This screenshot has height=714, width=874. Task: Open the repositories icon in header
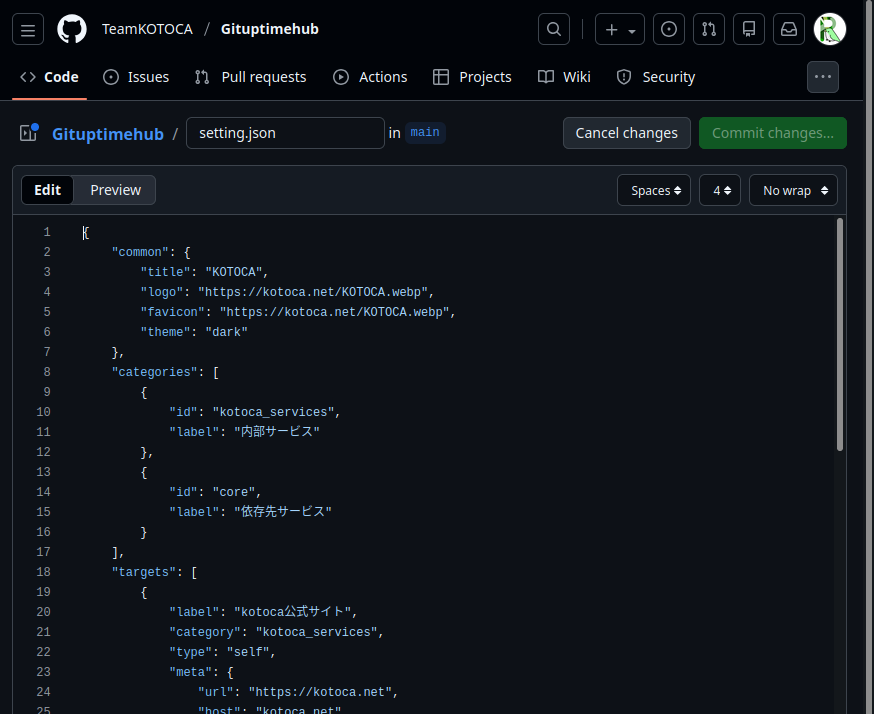click(749, 29)
